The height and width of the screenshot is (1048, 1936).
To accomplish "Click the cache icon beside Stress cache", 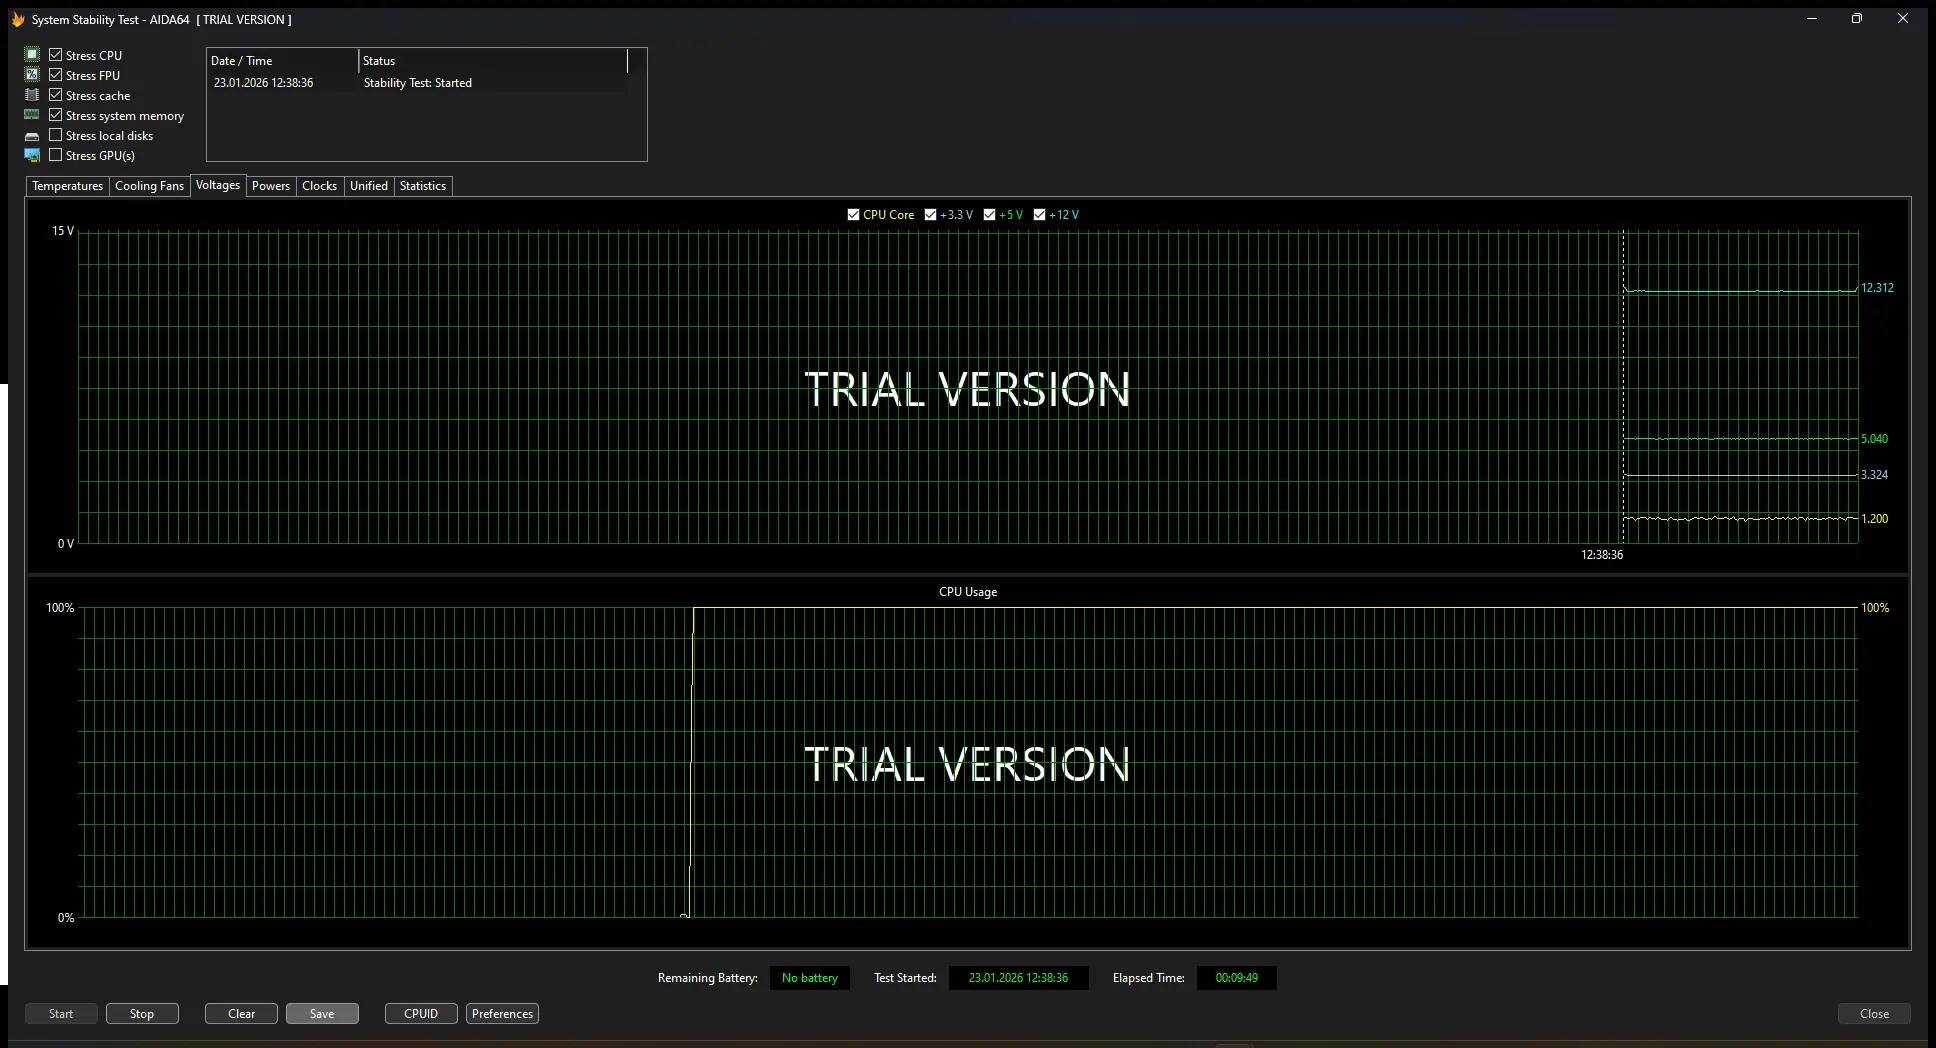I will tap(32, 95).
